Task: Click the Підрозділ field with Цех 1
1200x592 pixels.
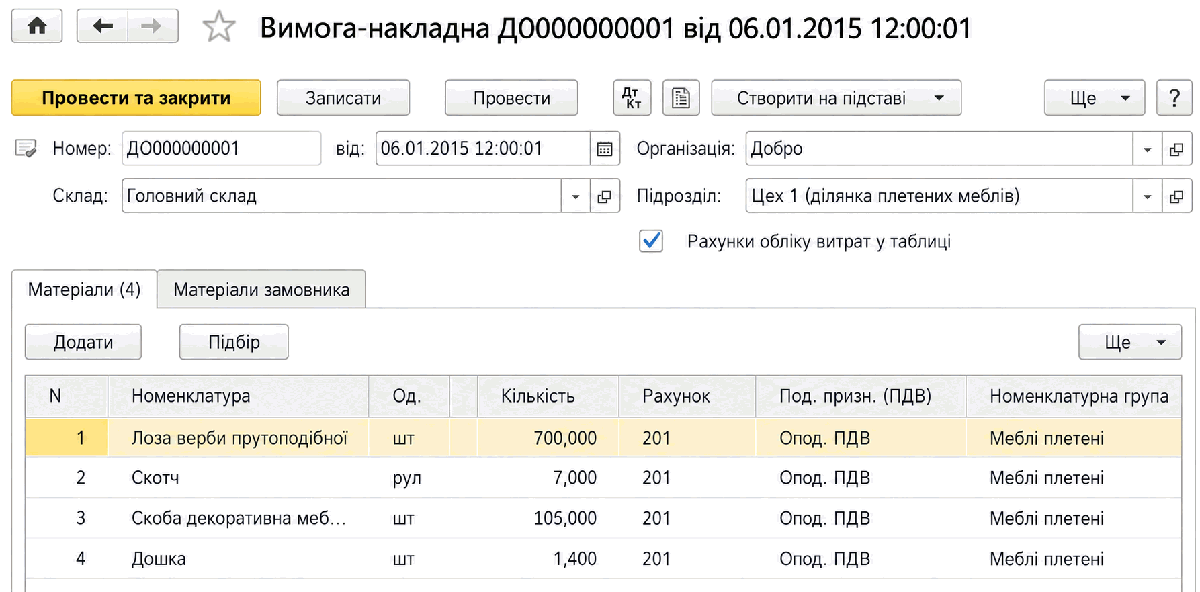Action: point(938,197)
